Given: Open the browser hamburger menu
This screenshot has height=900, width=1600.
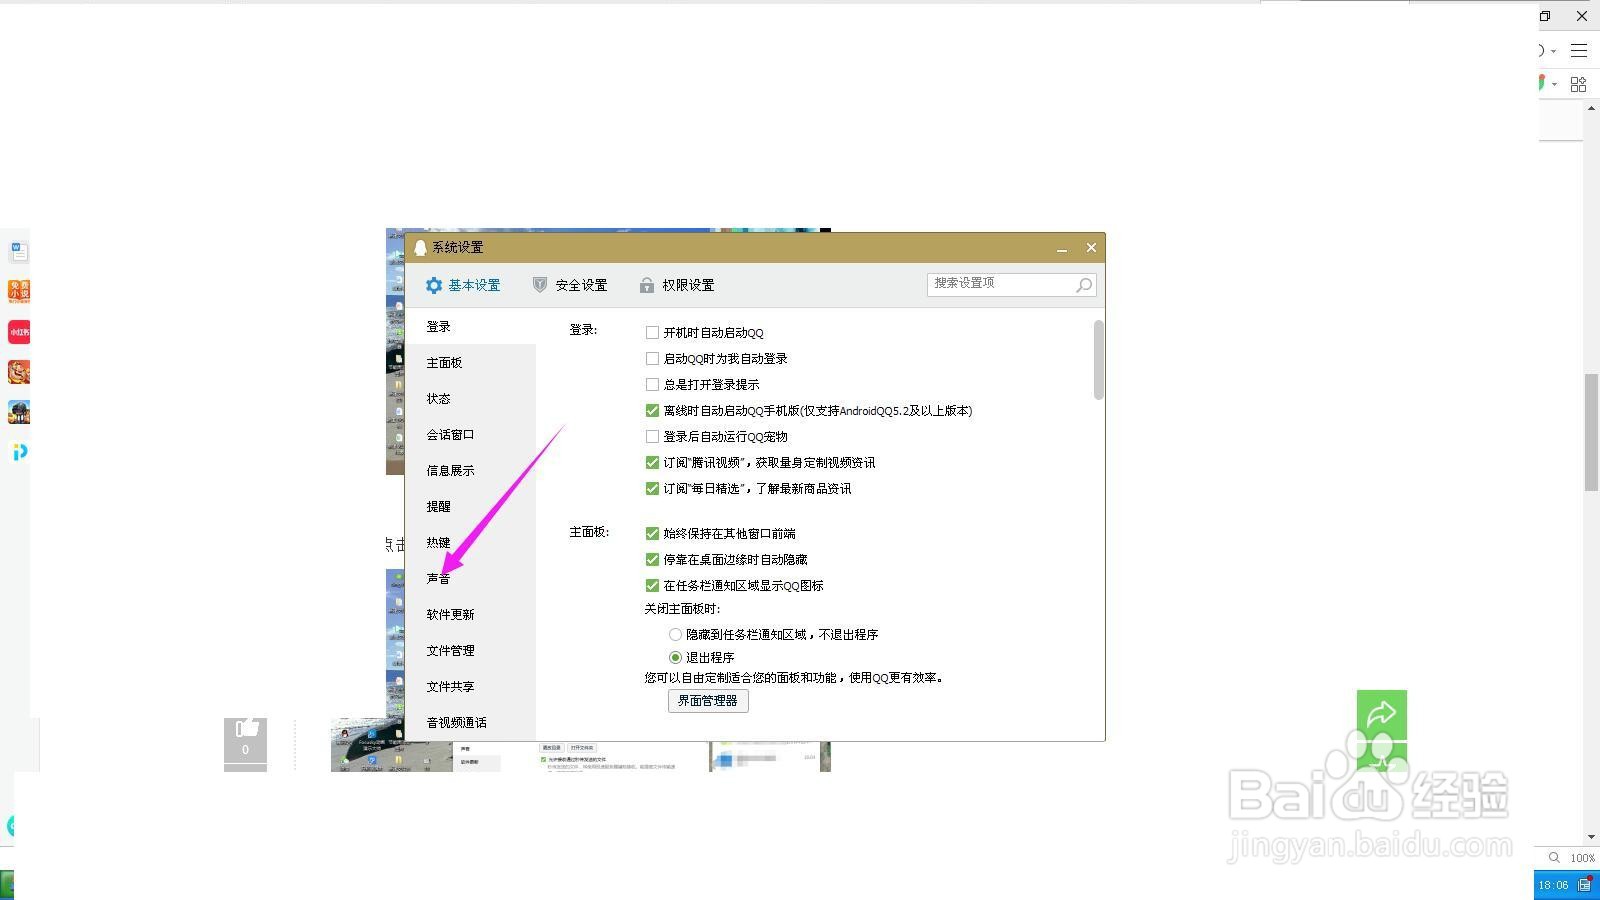Looking at the screenshot, I should pos(1579,50).
